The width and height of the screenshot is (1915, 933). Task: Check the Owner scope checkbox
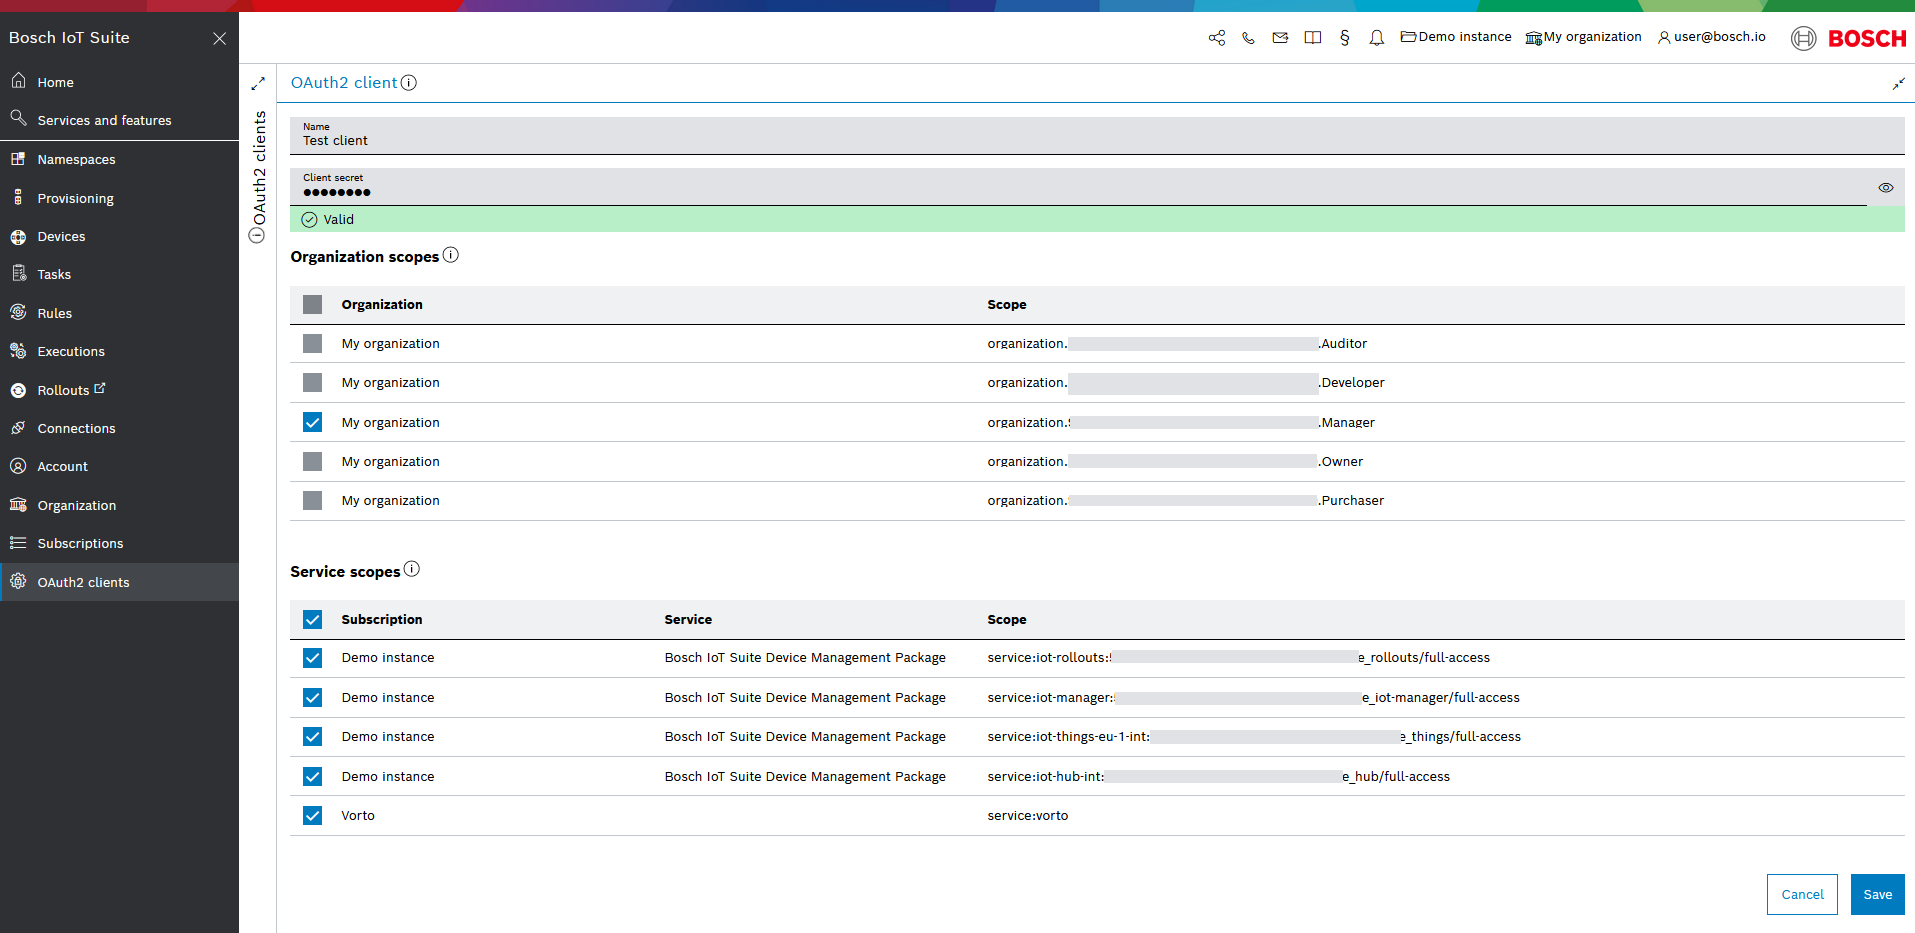pyautogui.click(x=313, y=461)
